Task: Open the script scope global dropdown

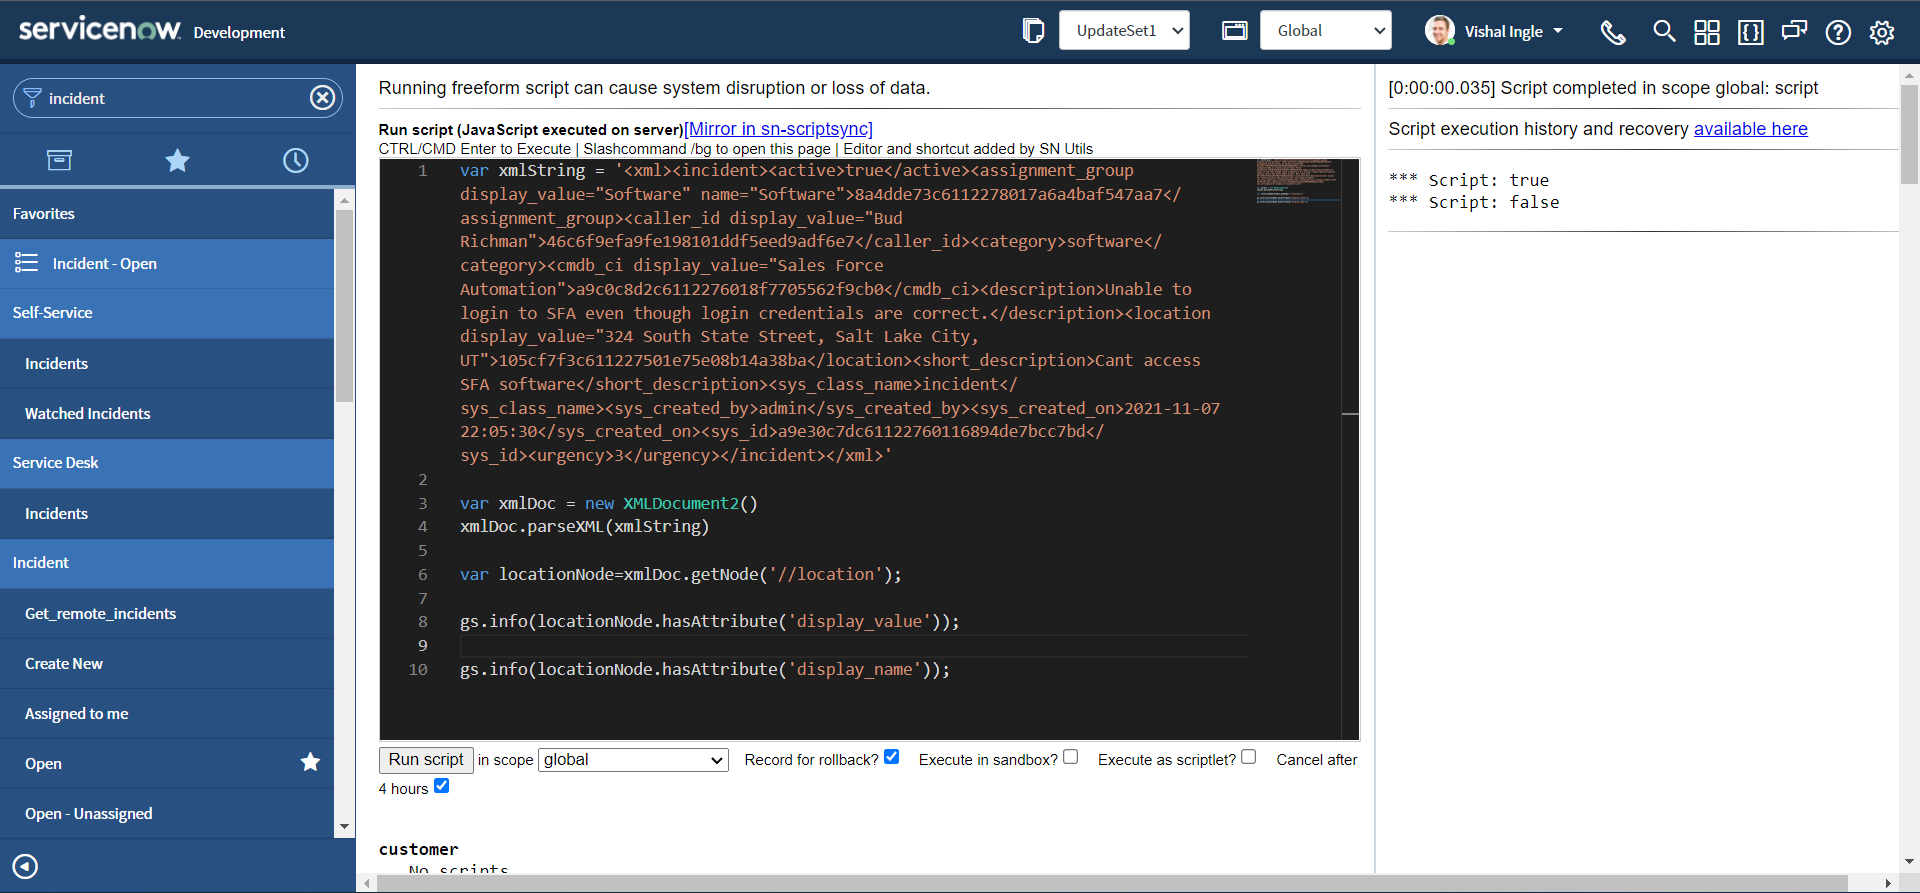Action: (x=634, y=760)
